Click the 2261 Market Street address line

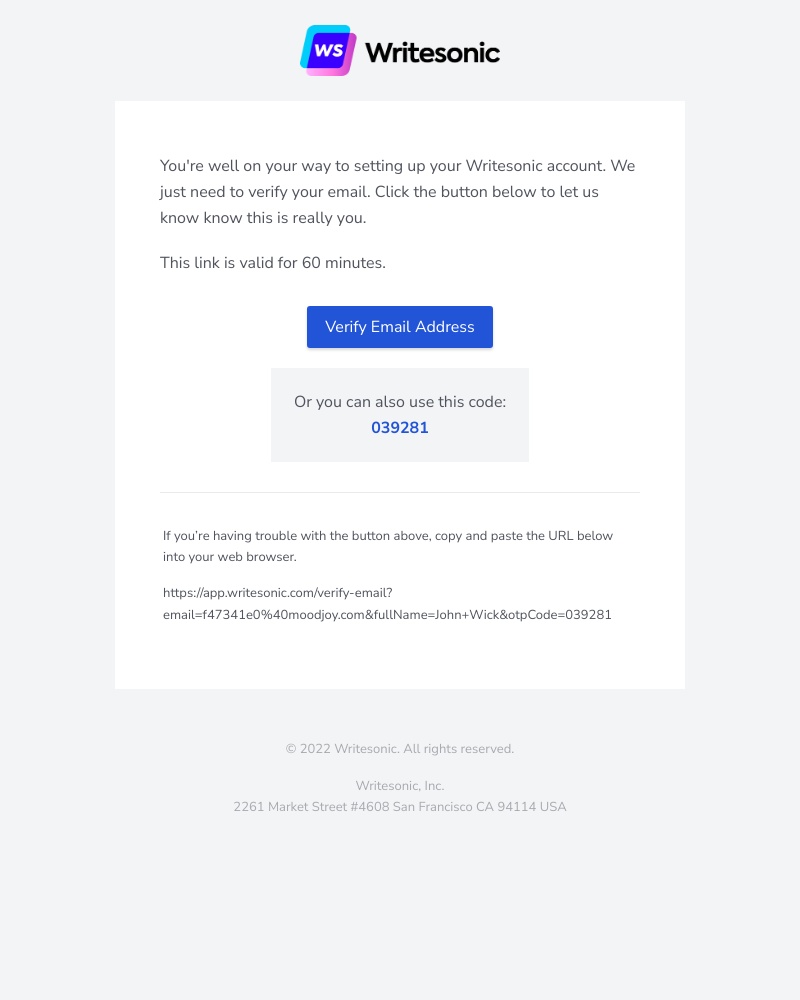coord(399,806)
